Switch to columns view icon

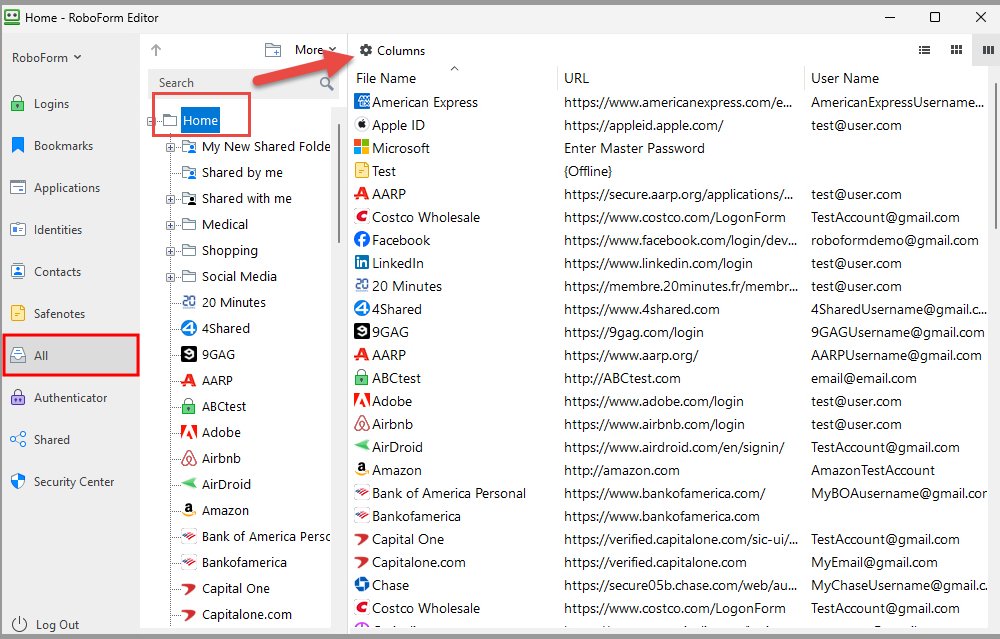pos(988,50)
